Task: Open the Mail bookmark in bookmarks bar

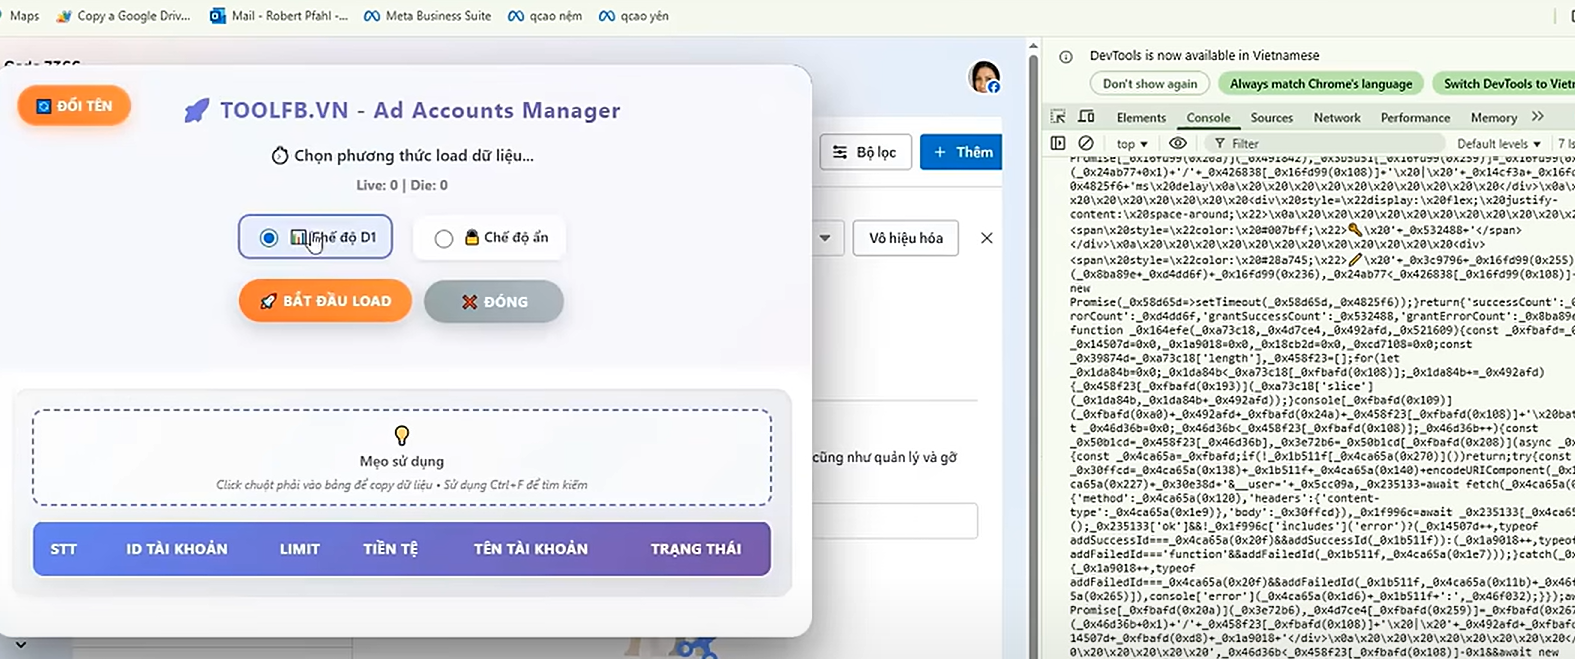Action: click(x=279, y=16)
